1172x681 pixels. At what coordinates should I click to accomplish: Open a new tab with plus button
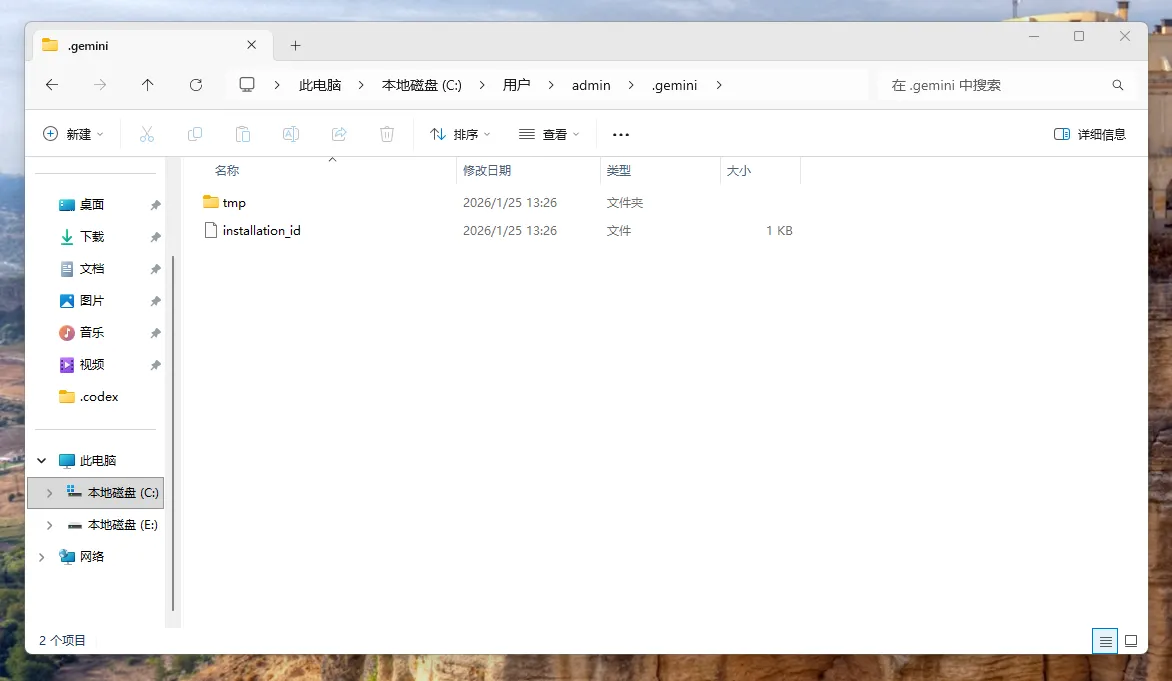click(x=295, y=45)
